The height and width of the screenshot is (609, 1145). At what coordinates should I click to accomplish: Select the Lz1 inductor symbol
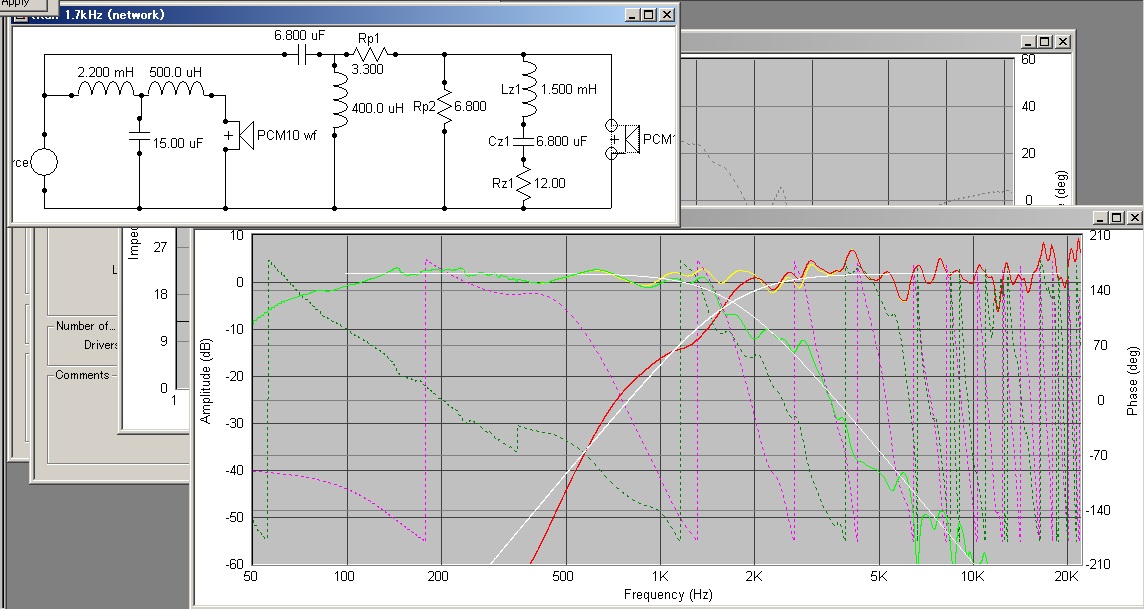[x=529, y=89]
